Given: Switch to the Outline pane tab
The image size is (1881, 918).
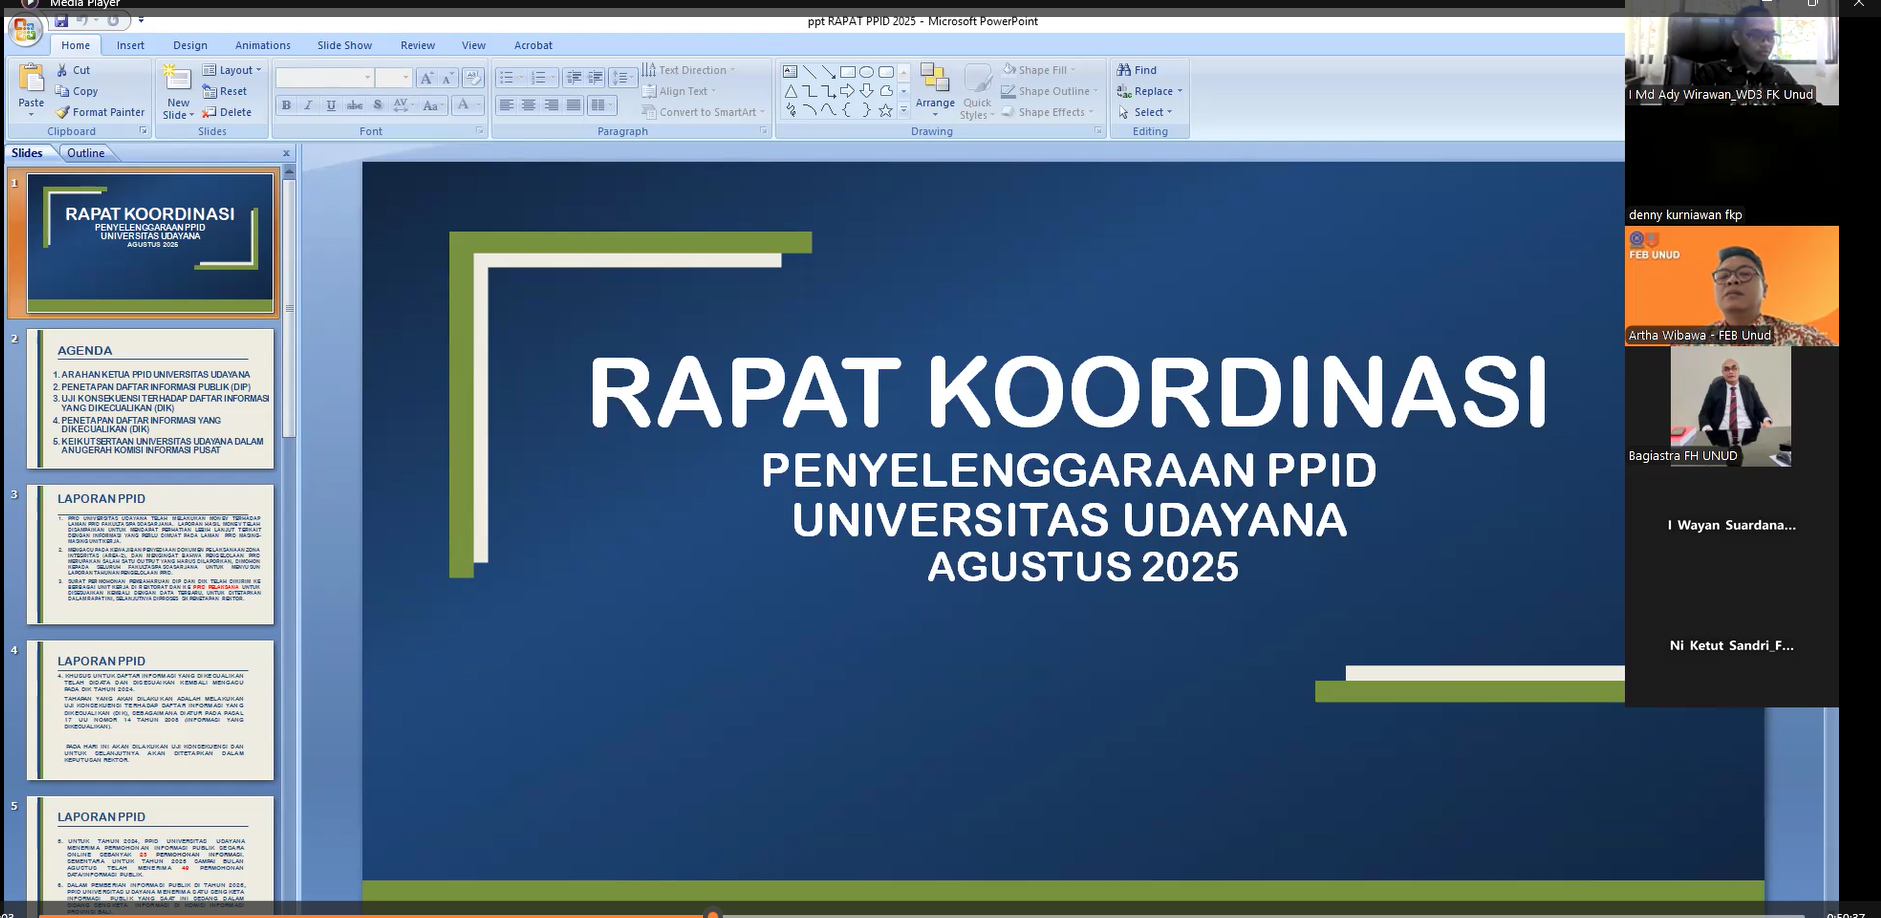Looking at the screenshot, I should [86, 153].
